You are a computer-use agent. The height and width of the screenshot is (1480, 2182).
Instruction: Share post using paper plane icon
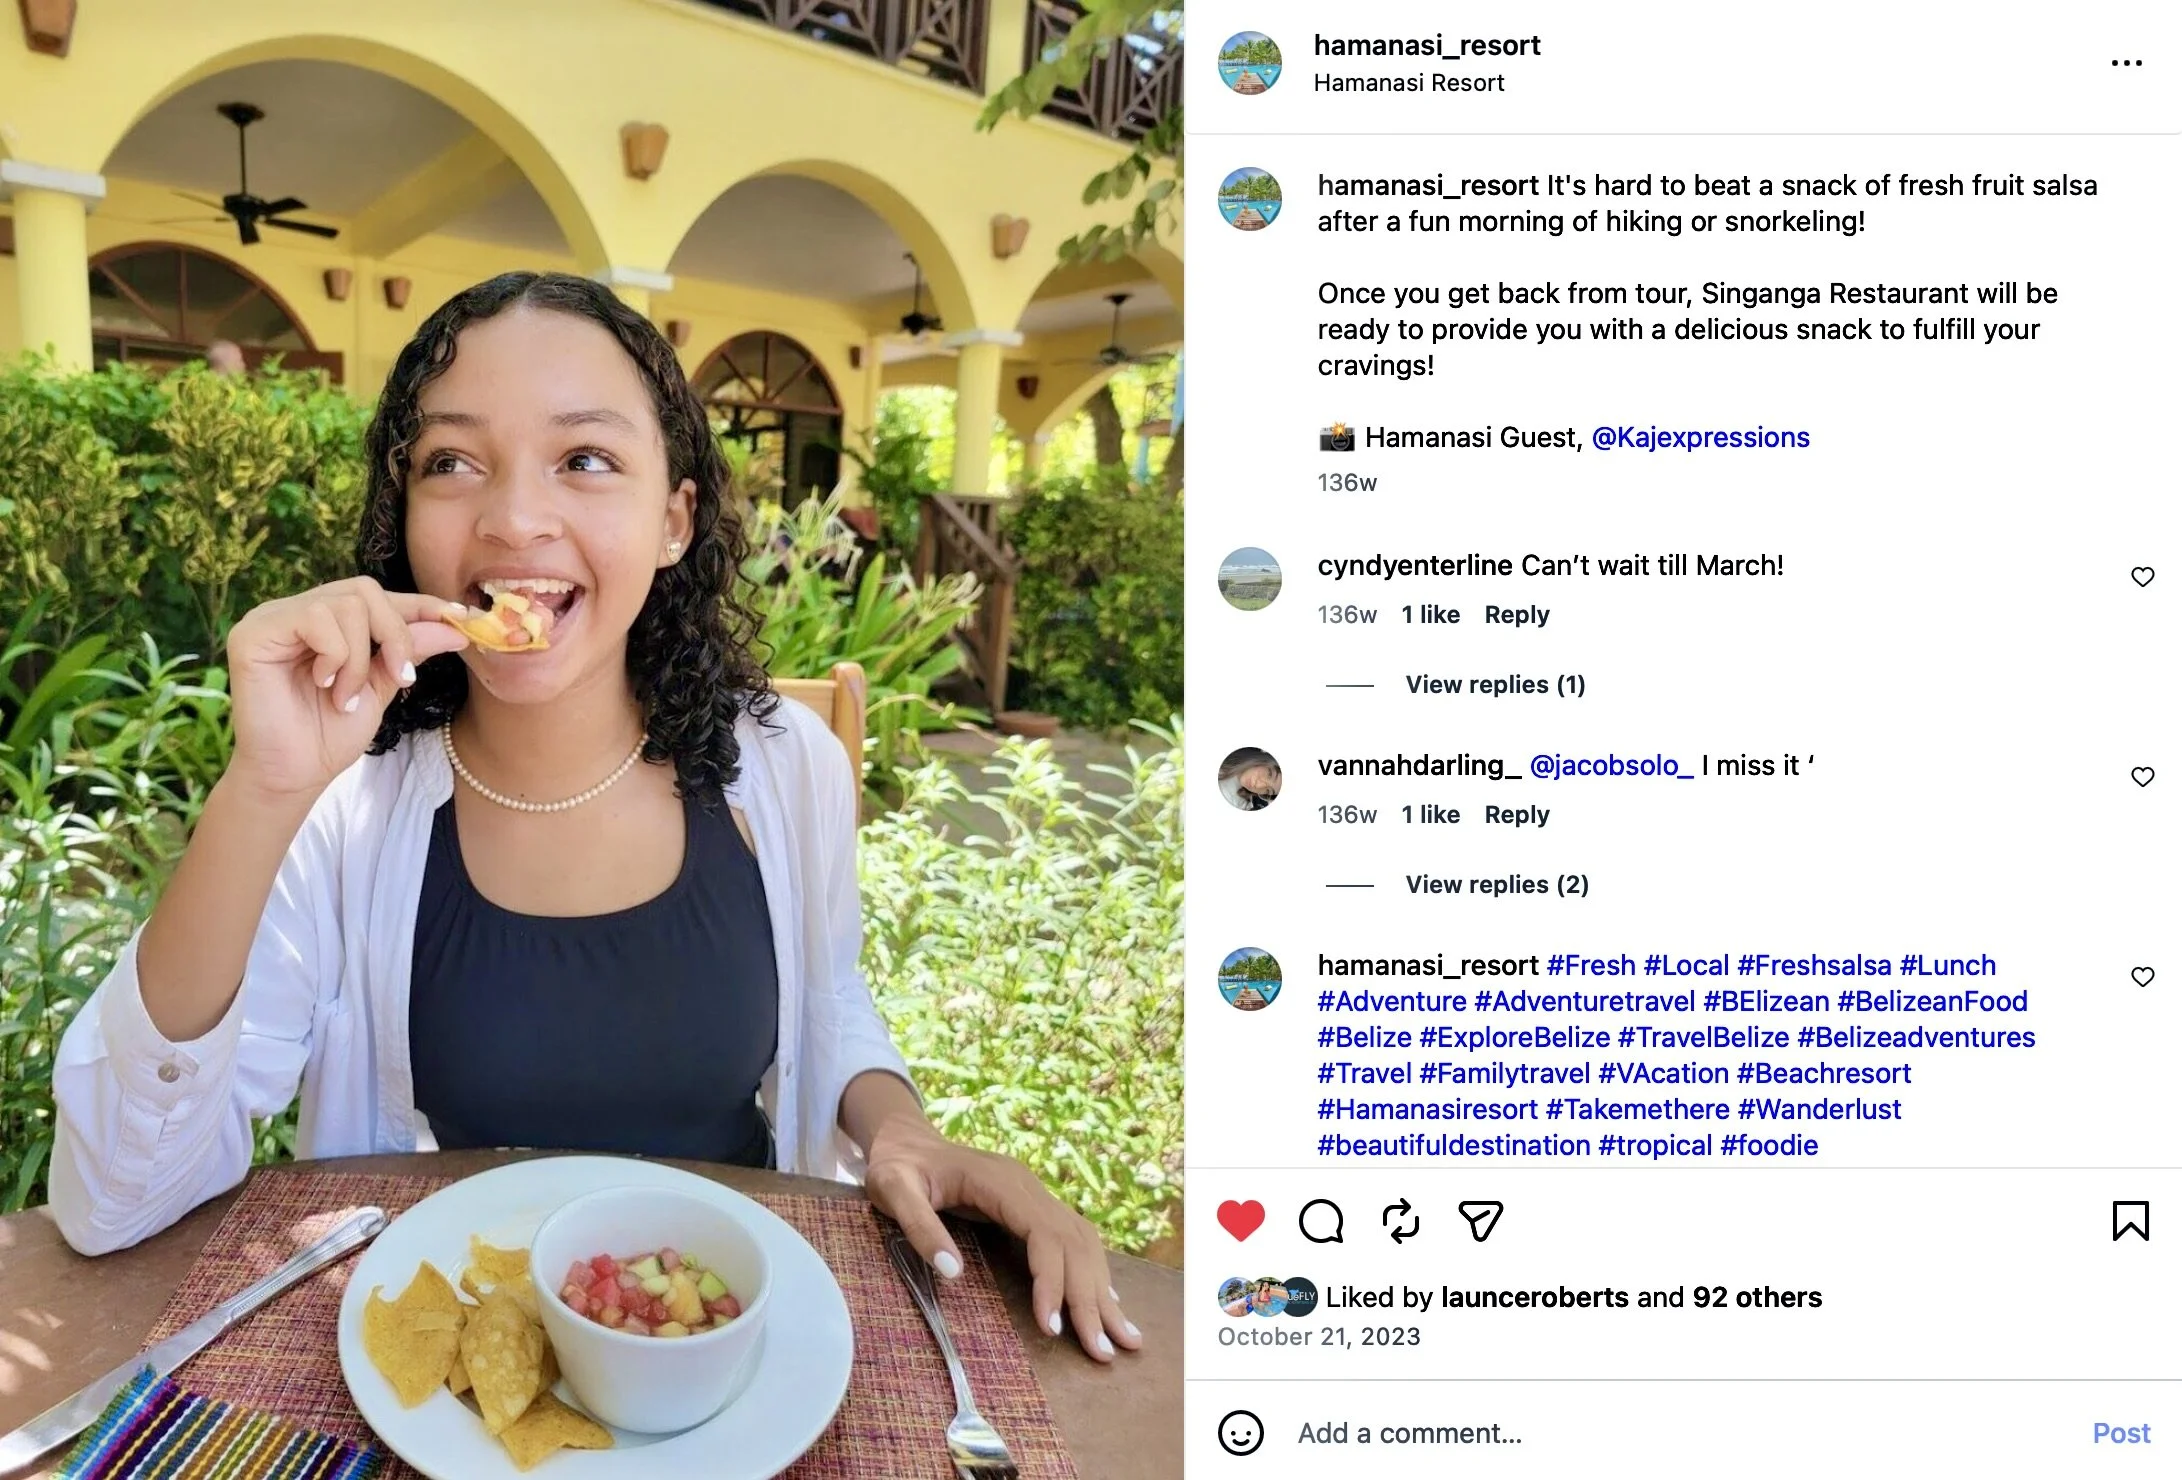point(1481,1221)
